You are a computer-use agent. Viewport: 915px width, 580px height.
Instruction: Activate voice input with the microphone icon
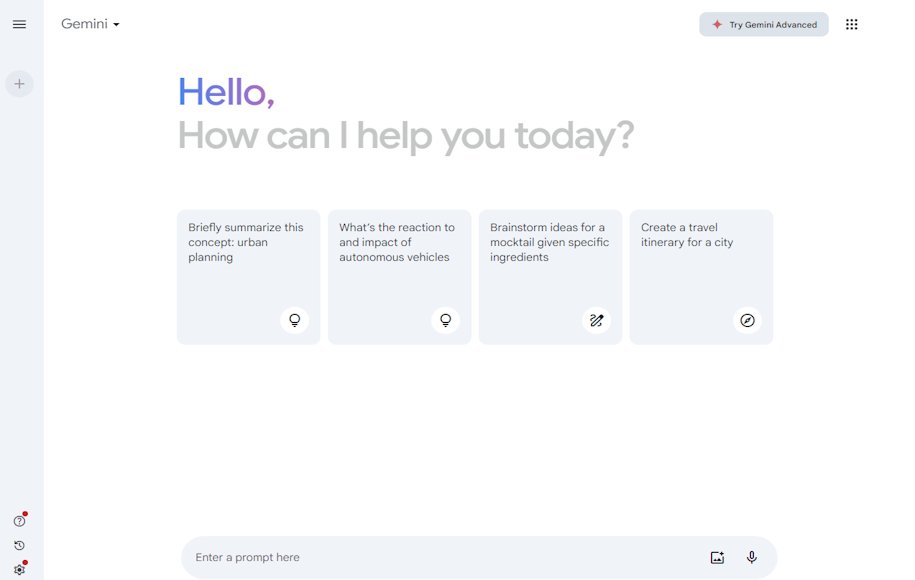751,557
